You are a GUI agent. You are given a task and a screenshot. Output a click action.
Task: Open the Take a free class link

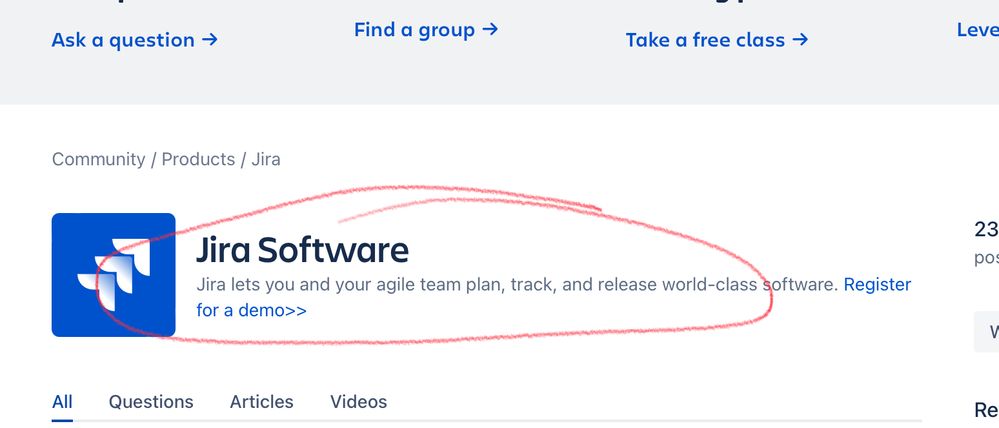(x=717, y=40)
